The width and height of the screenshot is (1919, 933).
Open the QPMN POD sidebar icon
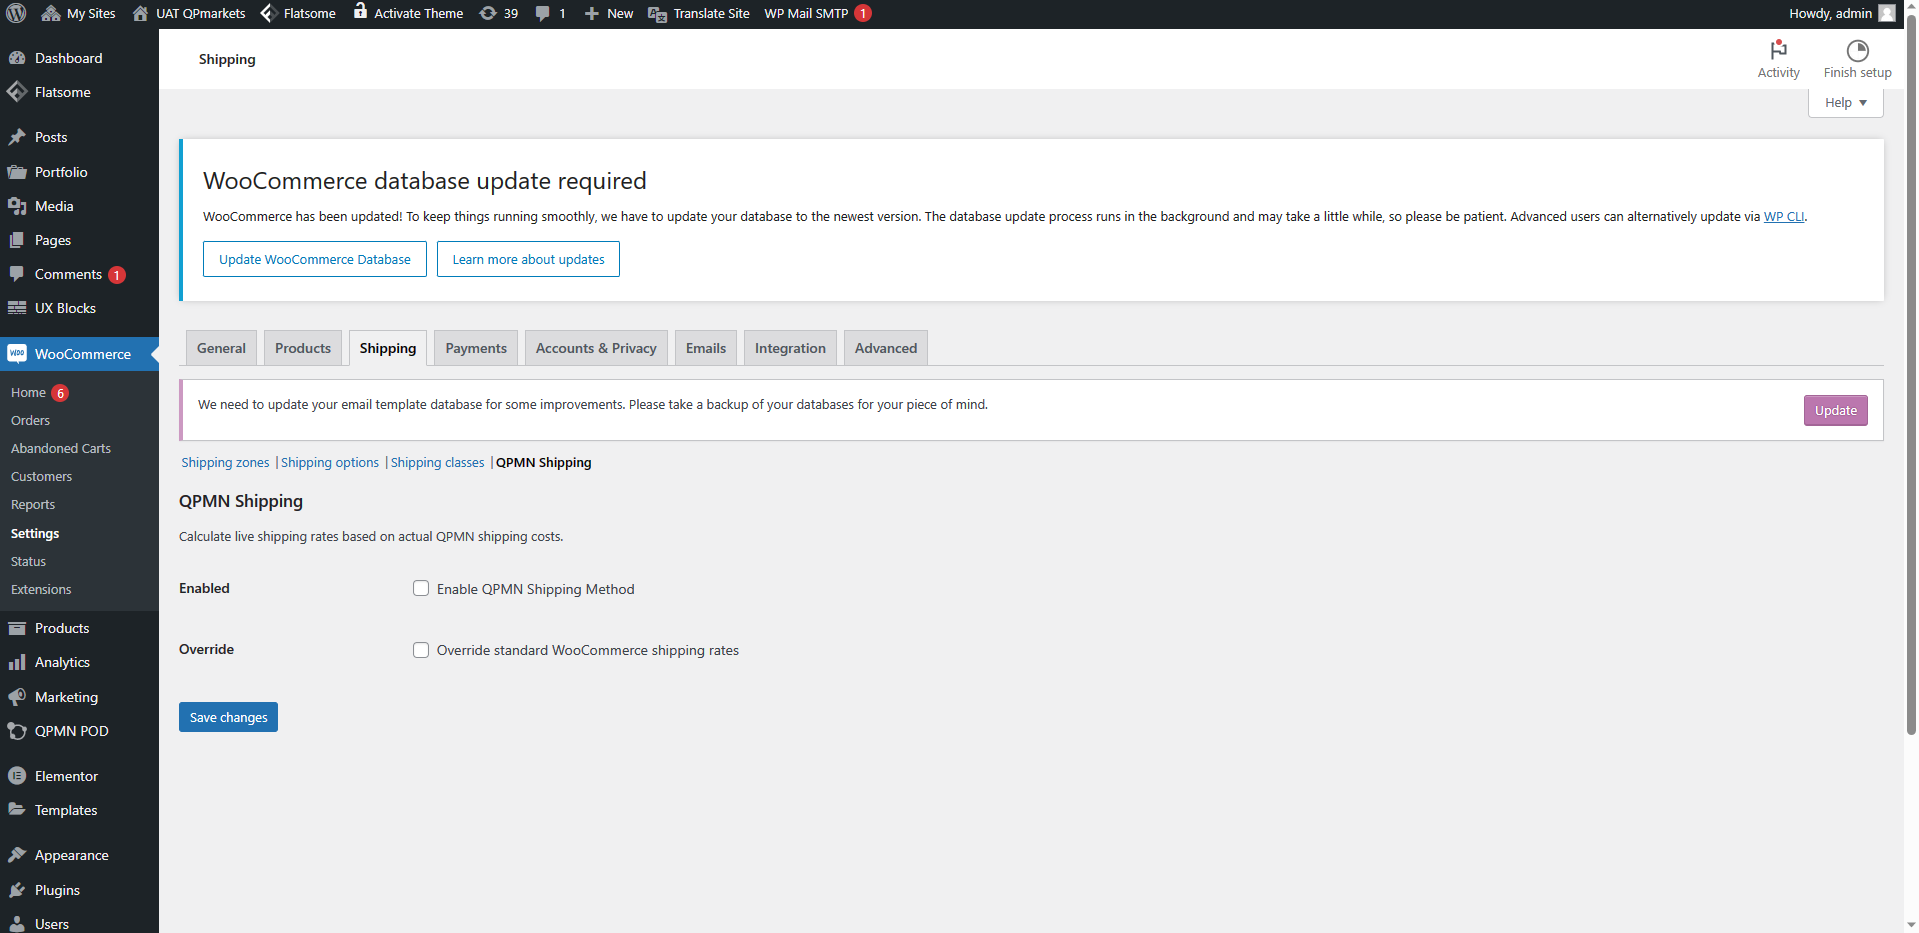(17, 731)
